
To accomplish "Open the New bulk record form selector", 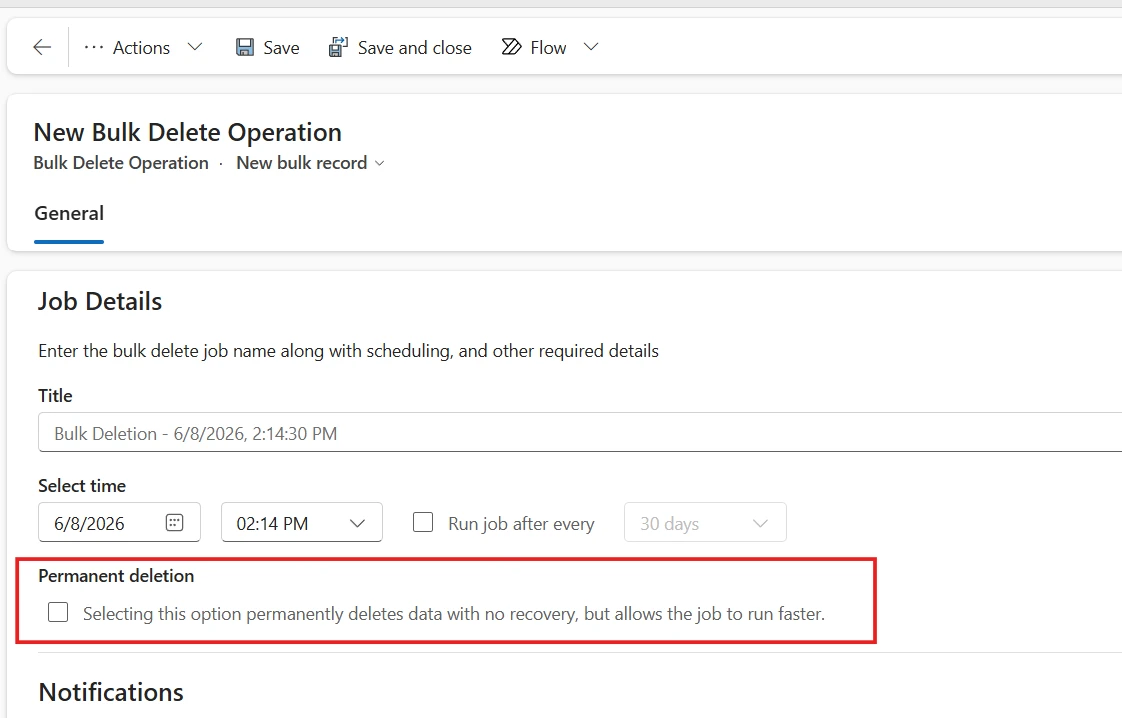I will tap(311, 163).
